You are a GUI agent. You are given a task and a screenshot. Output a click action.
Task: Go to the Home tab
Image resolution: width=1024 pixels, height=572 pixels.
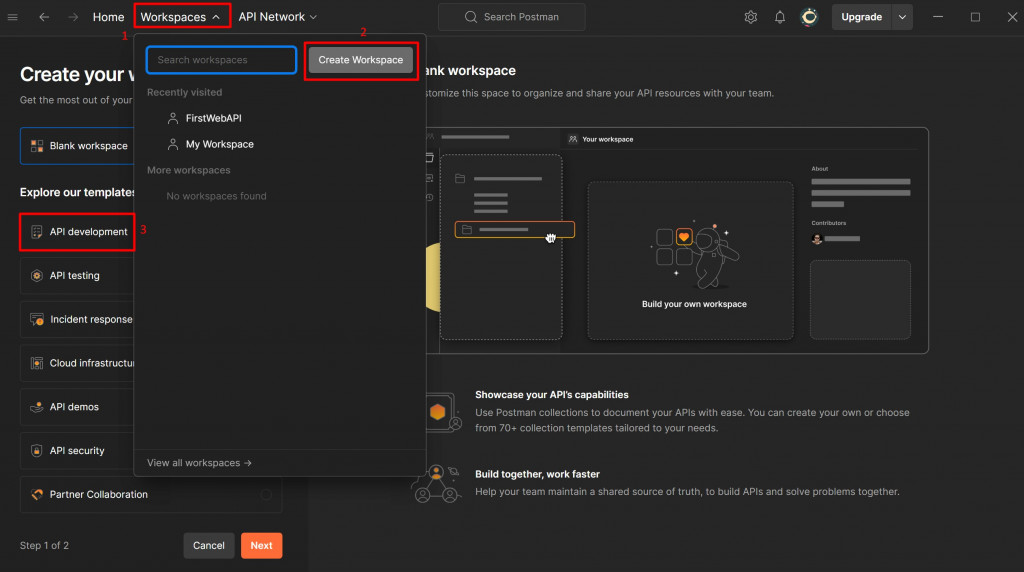[x=108, y=17]
